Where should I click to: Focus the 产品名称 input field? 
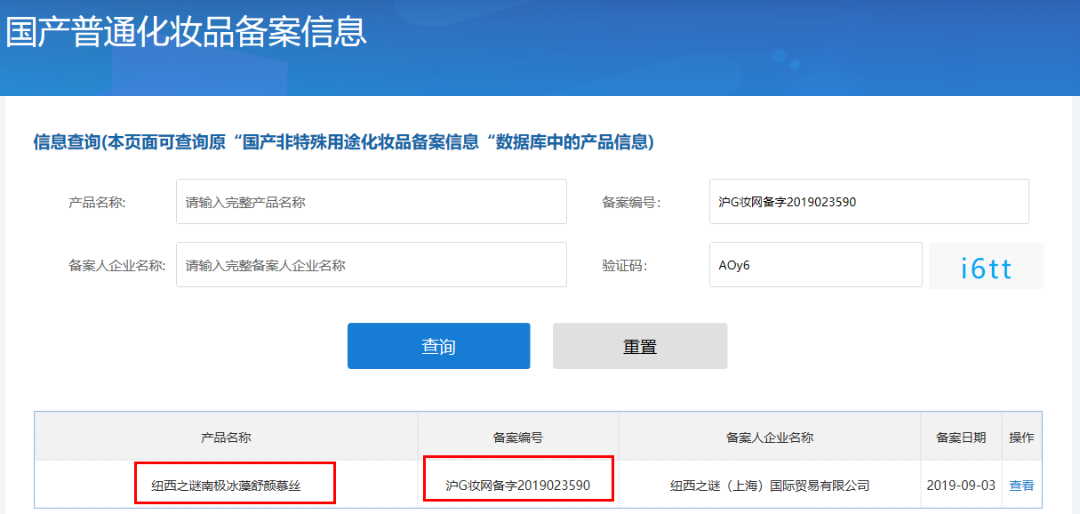click(x=371, y=202)
